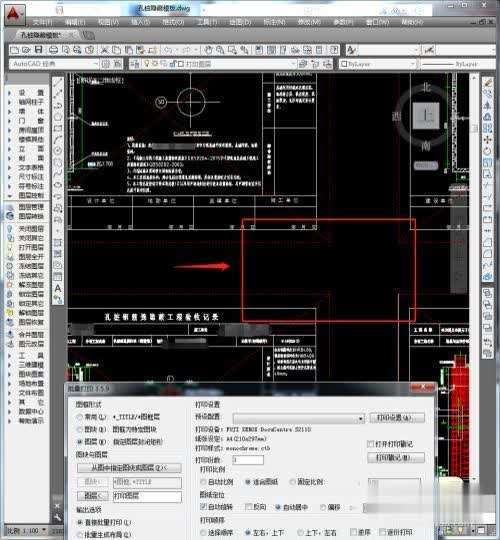Click the New drawing icon

pos(14,50)
